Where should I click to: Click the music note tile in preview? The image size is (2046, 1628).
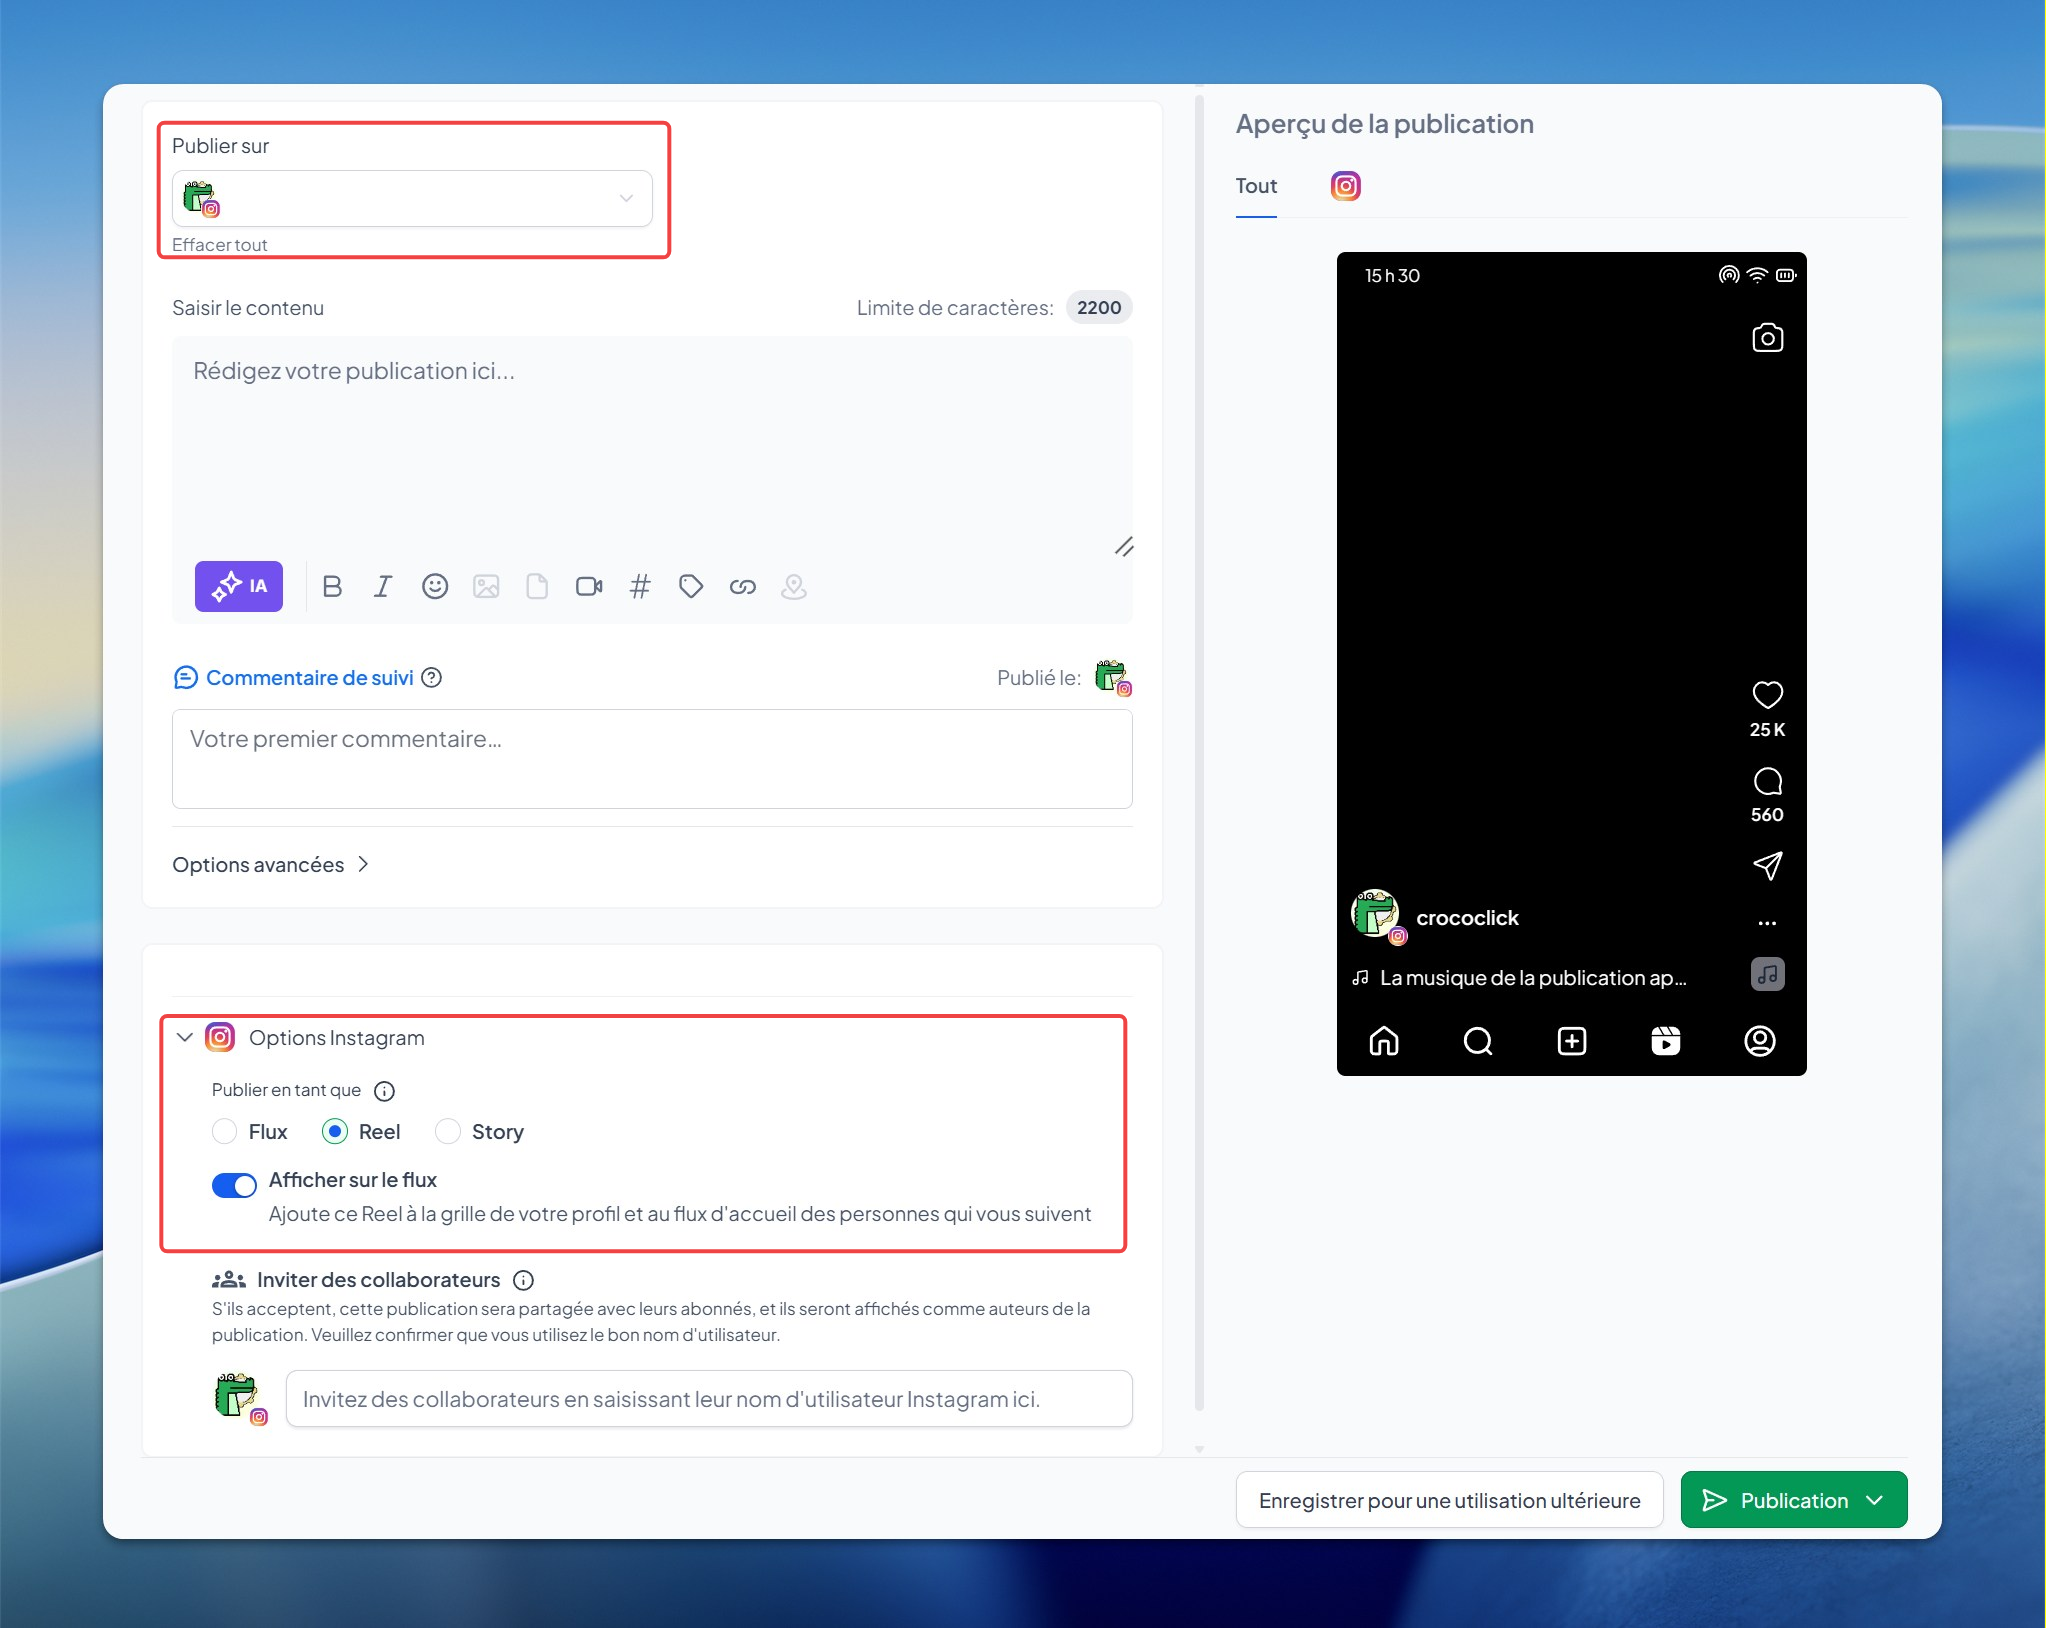click(1767, 974)
